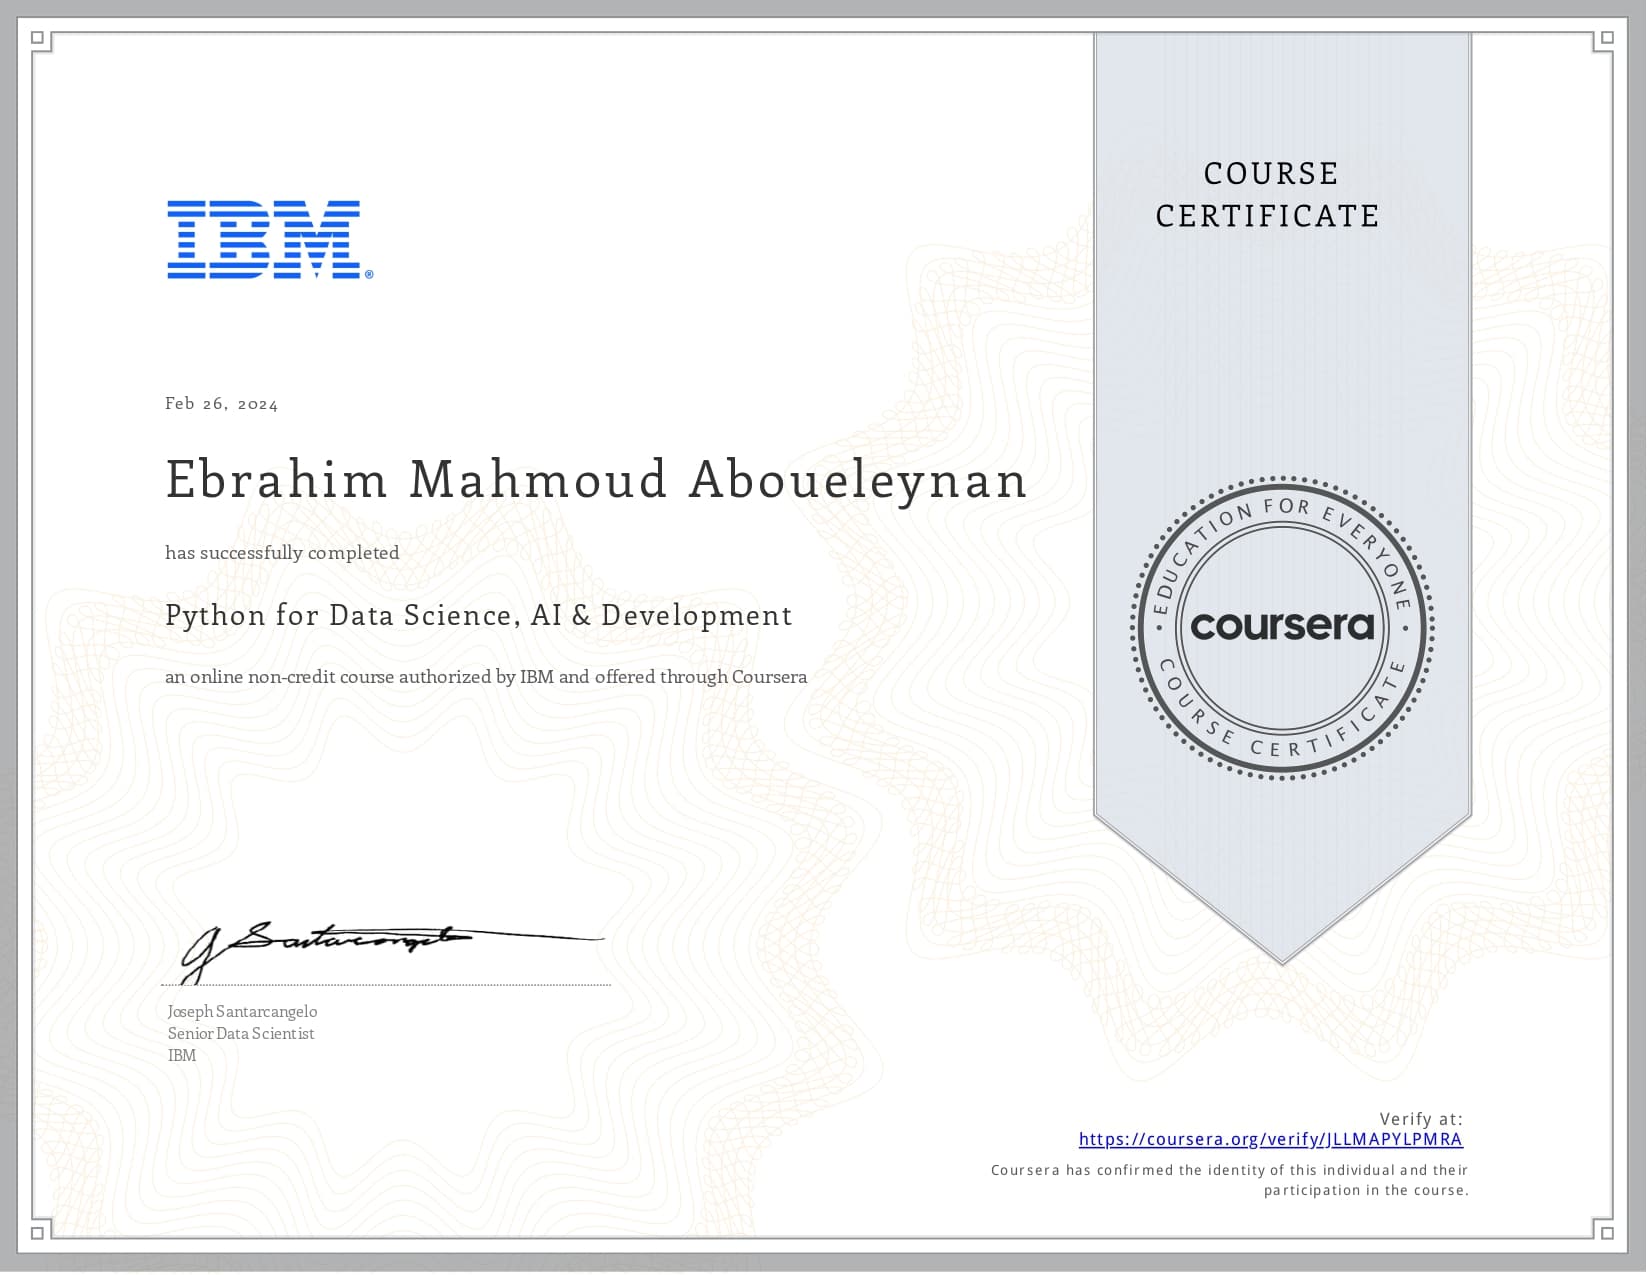Click the Verify at label

coord(1420,1120)
